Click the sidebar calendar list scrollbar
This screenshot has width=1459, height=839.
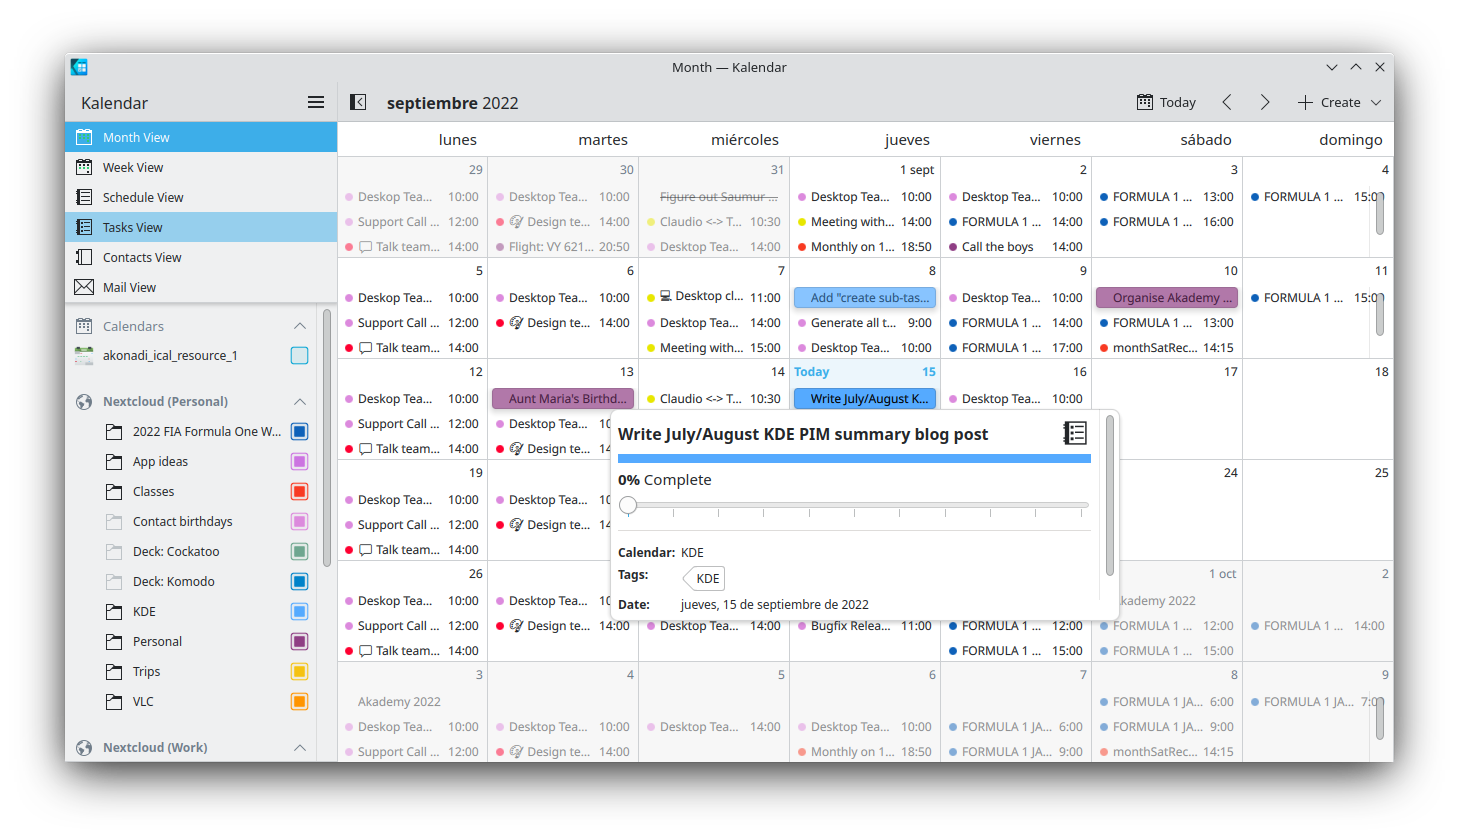click(x=326, y=438)
